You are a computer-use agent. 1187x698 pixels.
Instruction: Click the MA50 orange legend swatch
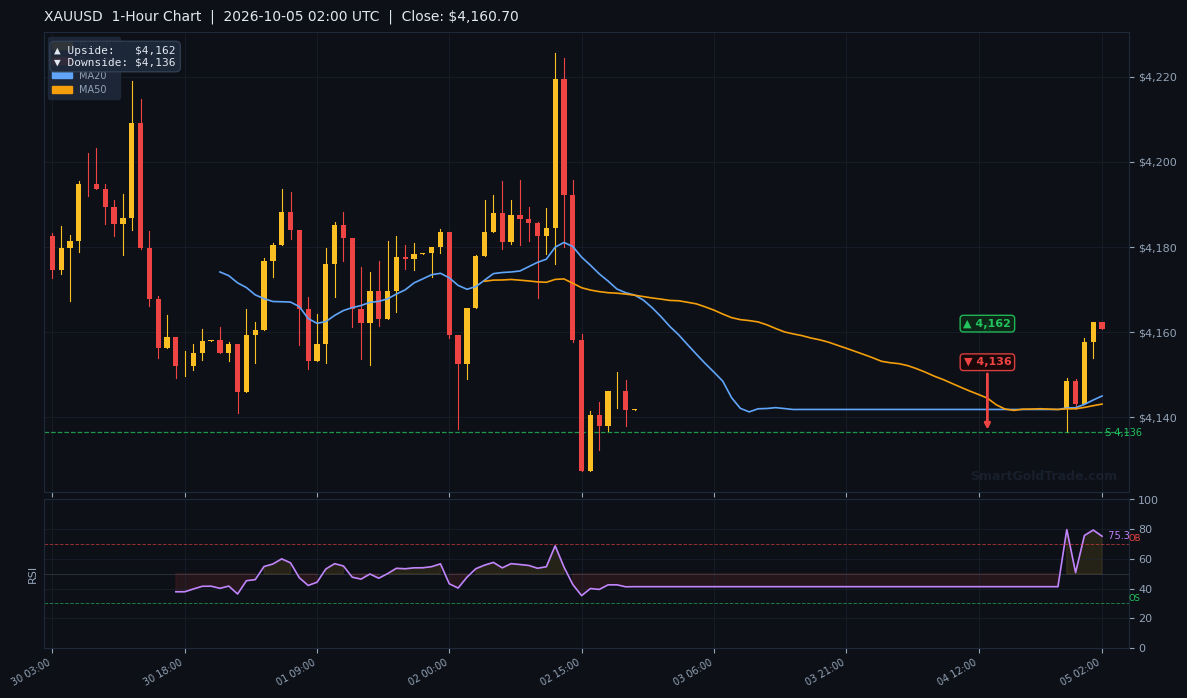click(62, 89)
